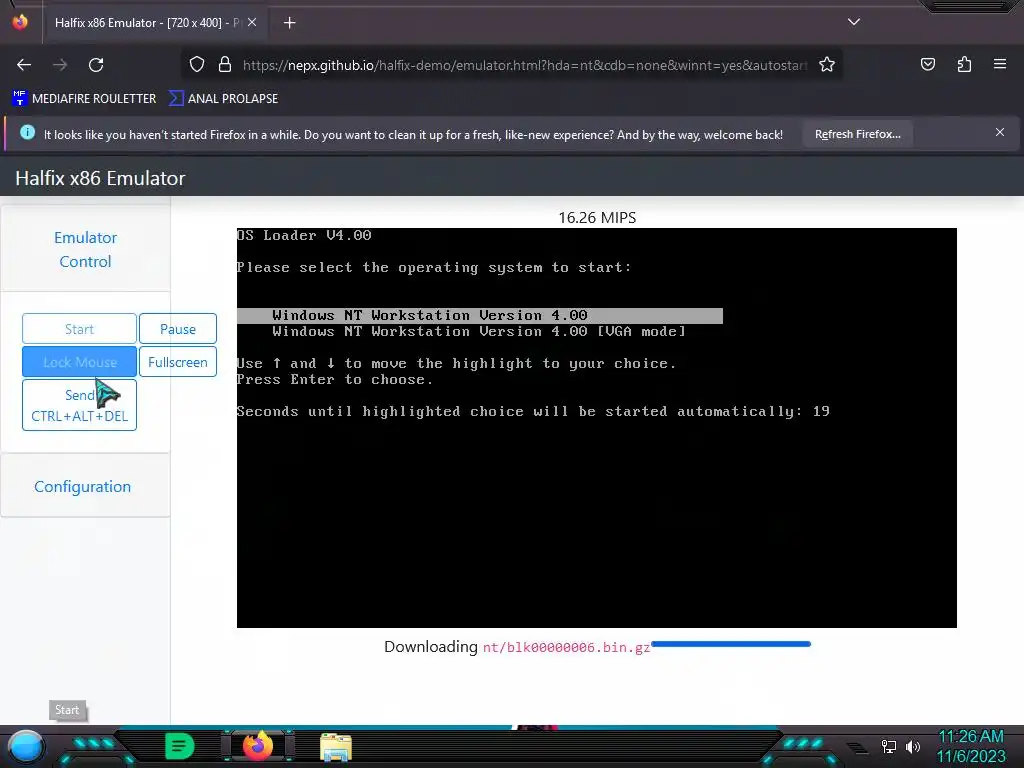Viewport: 1024px width, 768px height.
Task: Open the tracking protection shield icon
Action: coord(197,65)
